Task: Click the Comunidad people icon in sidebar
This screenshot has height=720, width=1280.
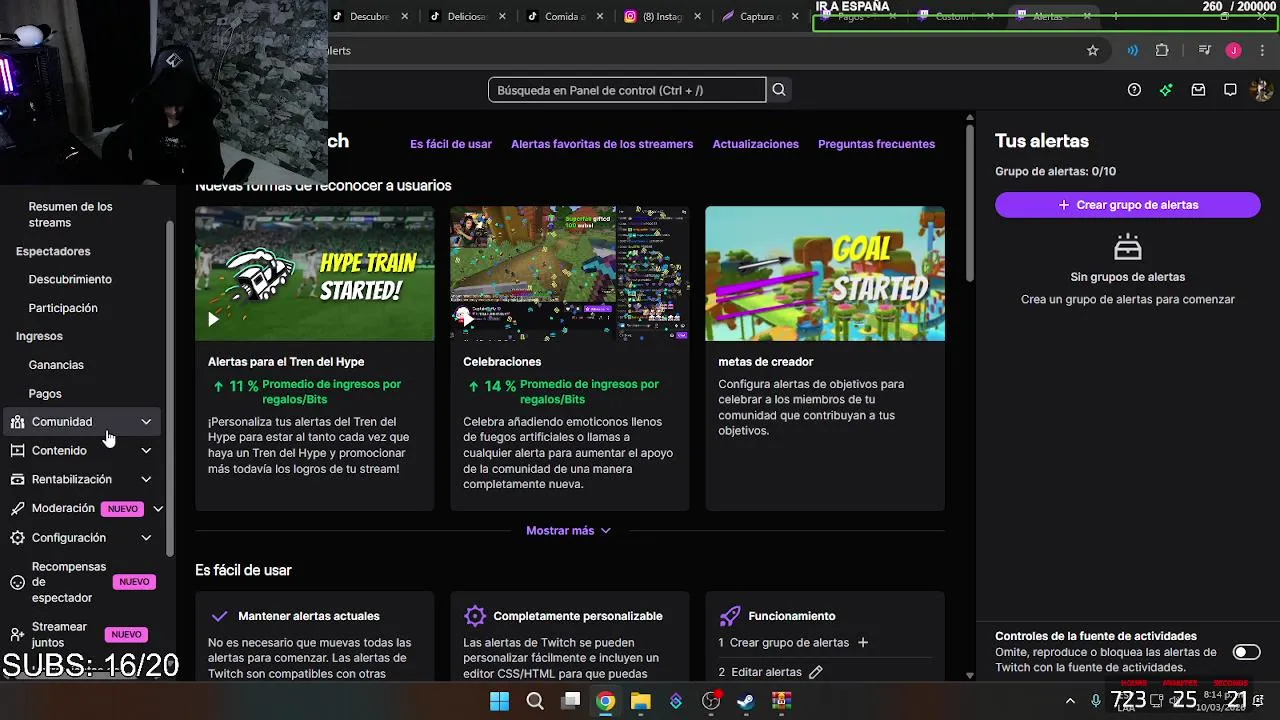Action: coord(17,422)
